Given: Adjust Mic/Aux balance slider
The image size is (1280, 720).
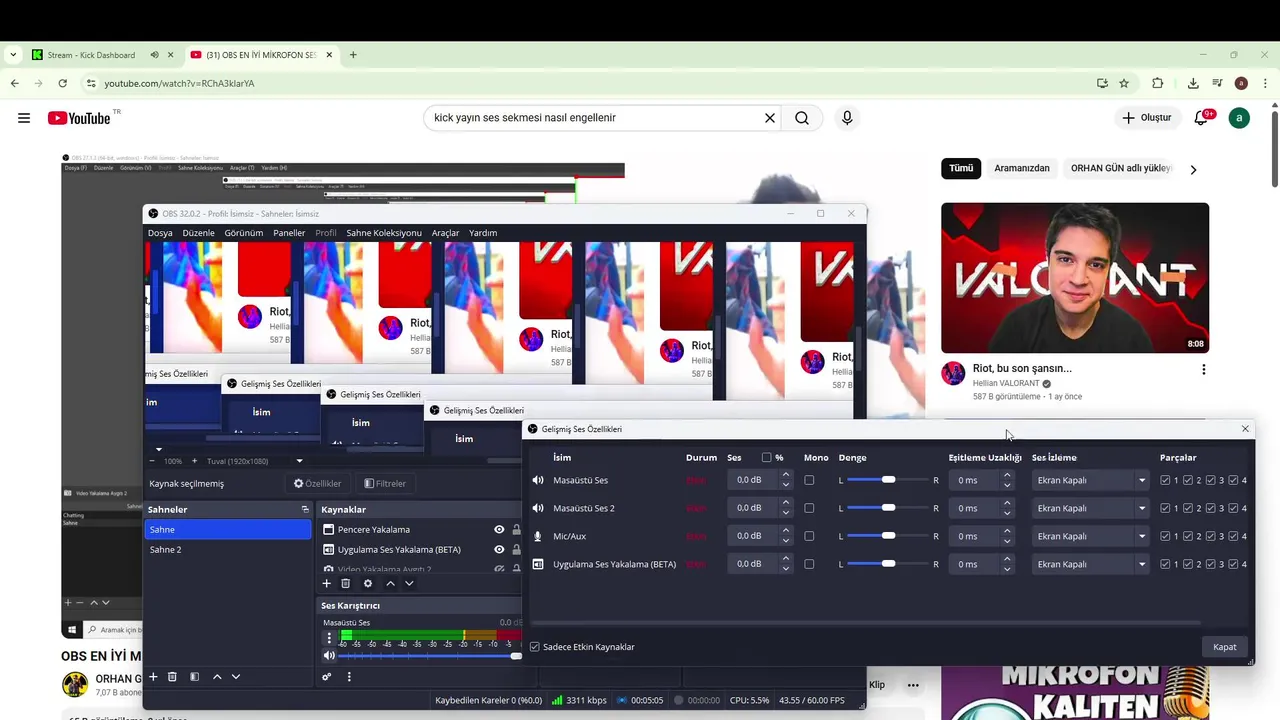Looking at the screenshot, I should click(888, 536).
